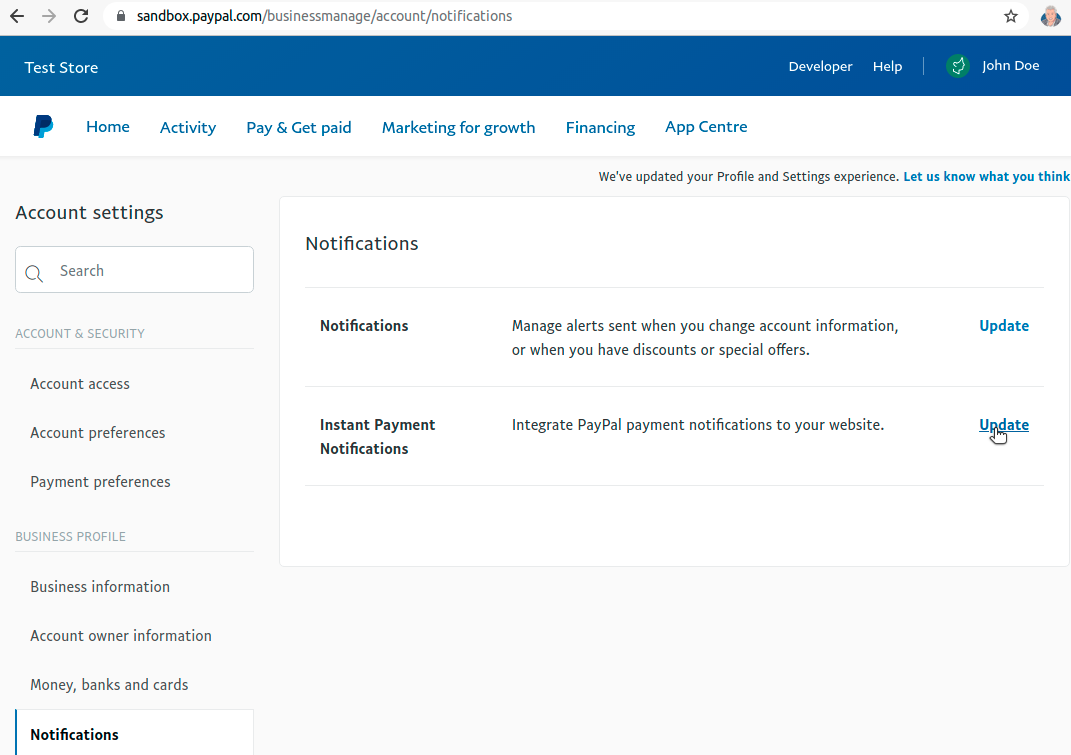Click the padlock icon in the address bar

121,16
